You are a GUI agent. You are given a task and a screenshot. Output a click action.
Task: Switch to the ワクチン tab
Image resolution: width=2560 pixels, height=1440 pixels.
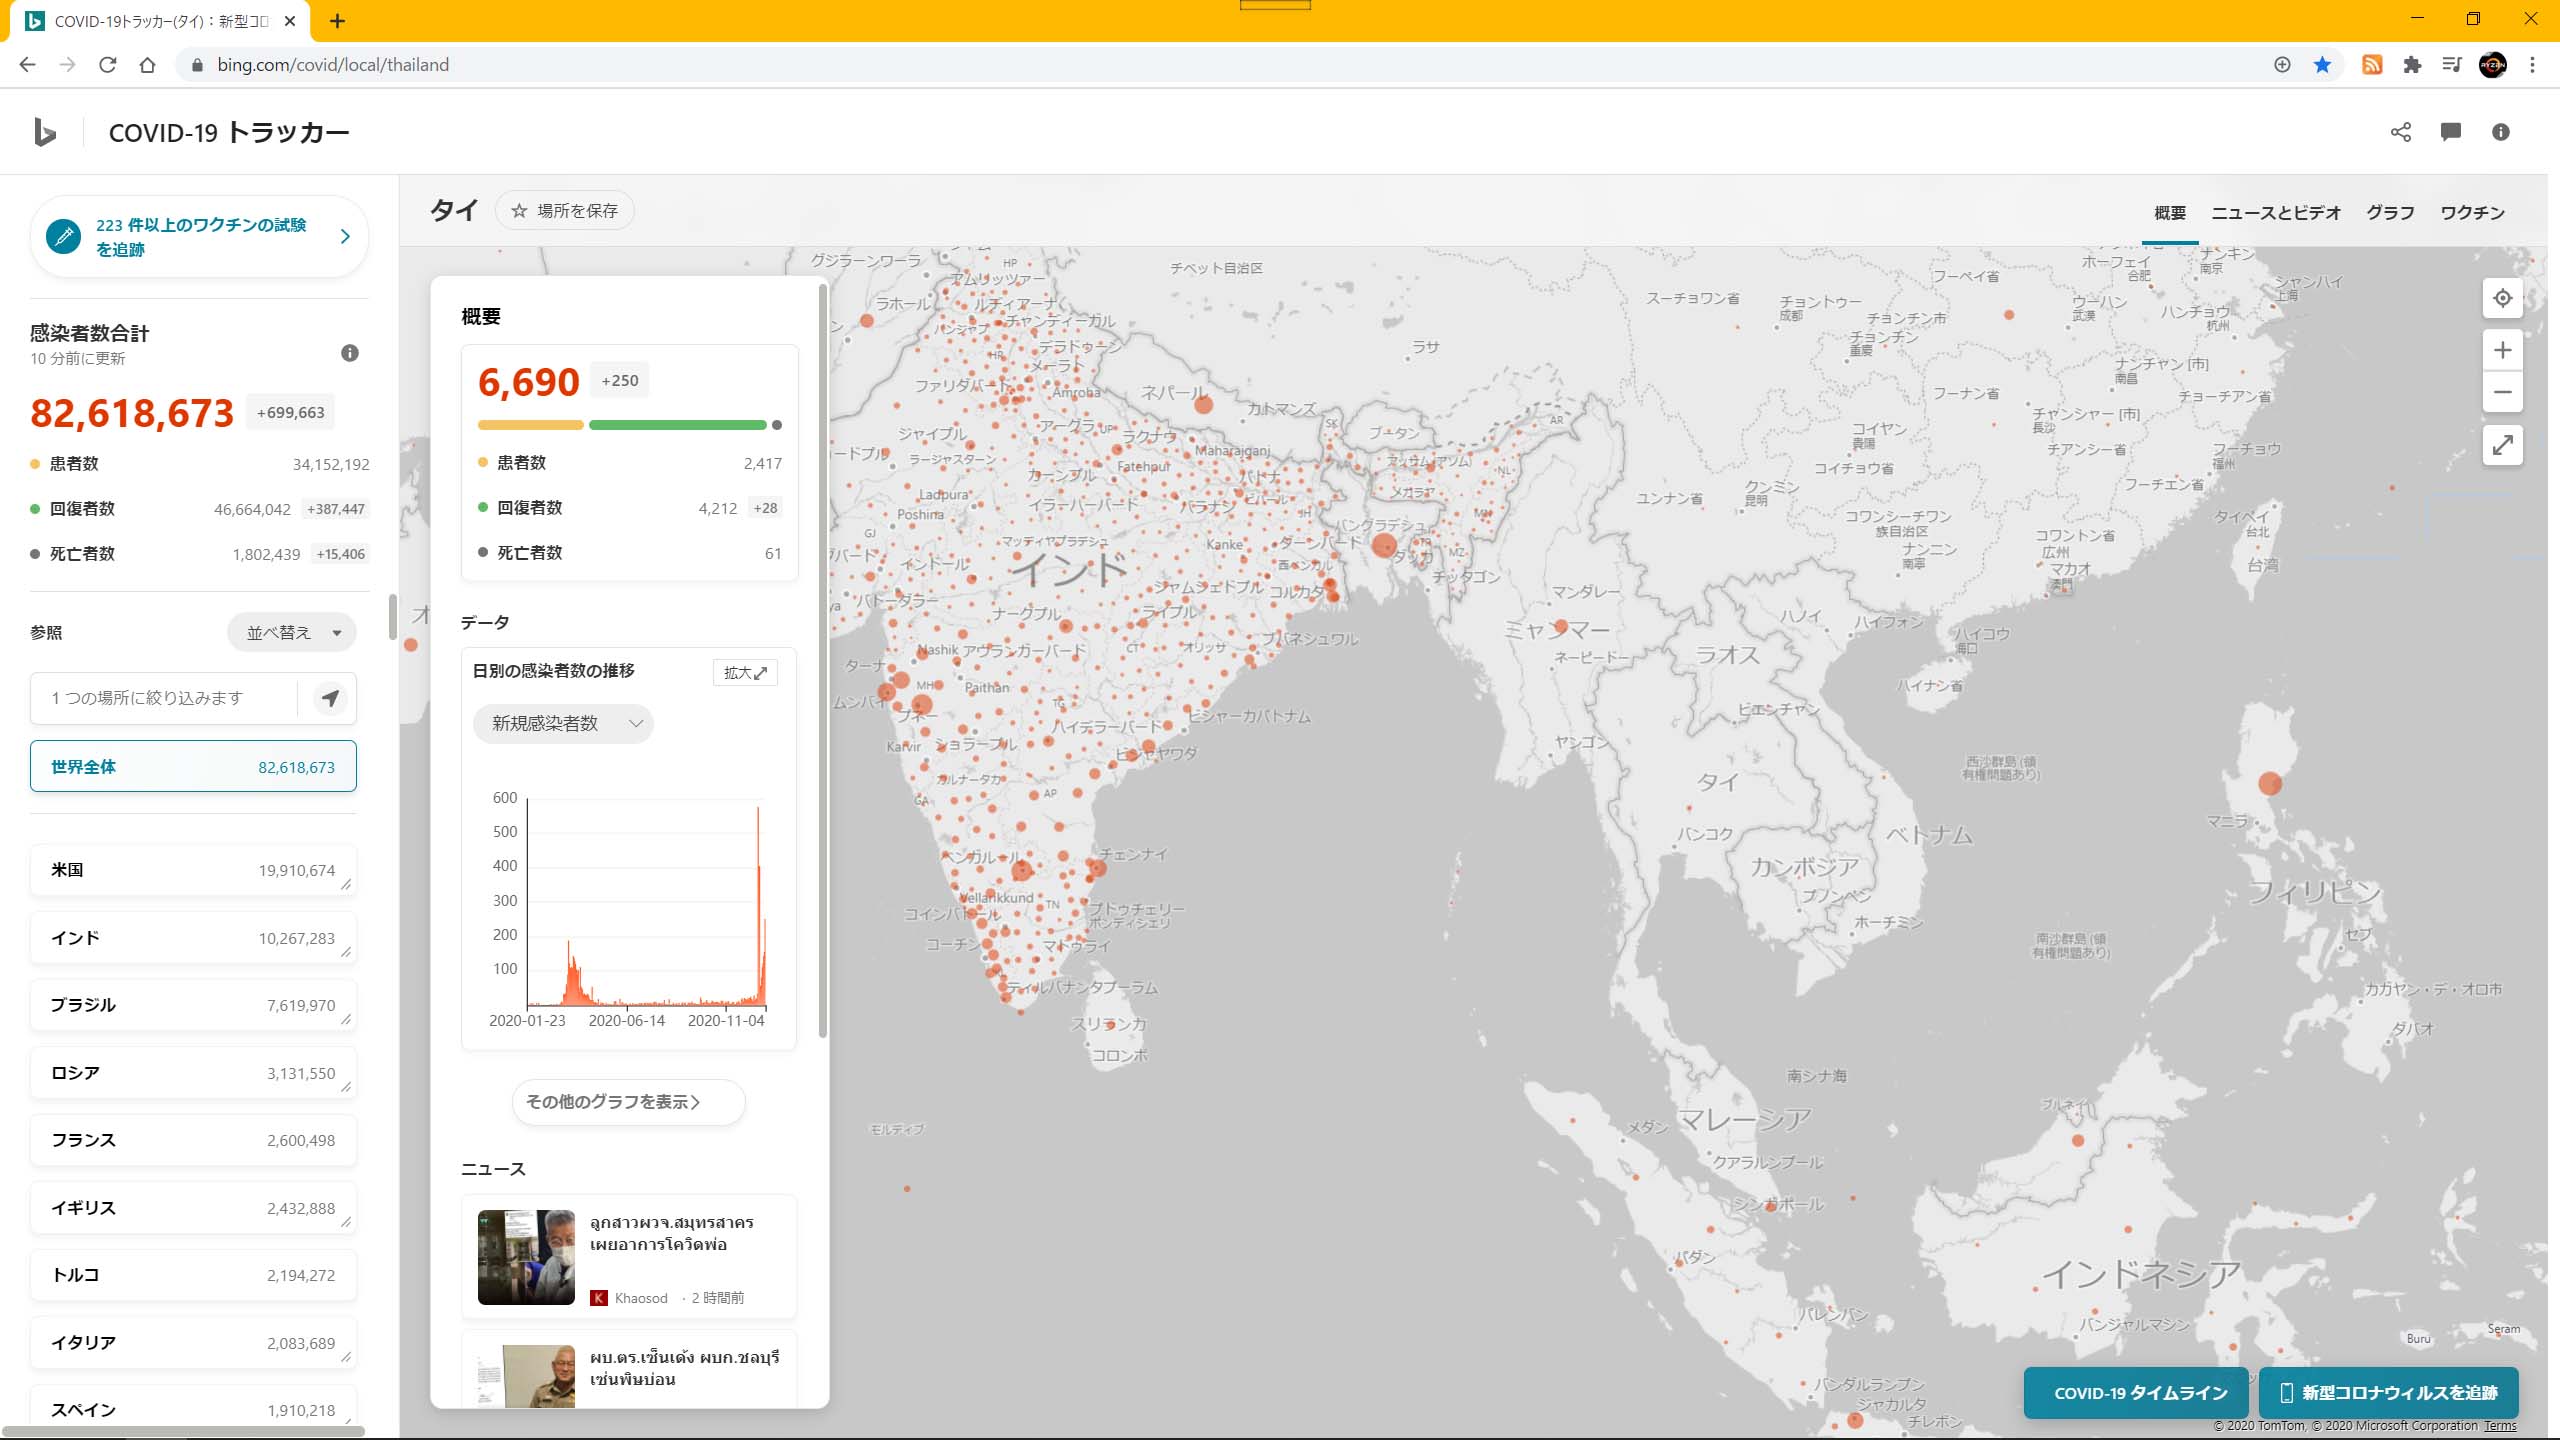point(2472,213)
